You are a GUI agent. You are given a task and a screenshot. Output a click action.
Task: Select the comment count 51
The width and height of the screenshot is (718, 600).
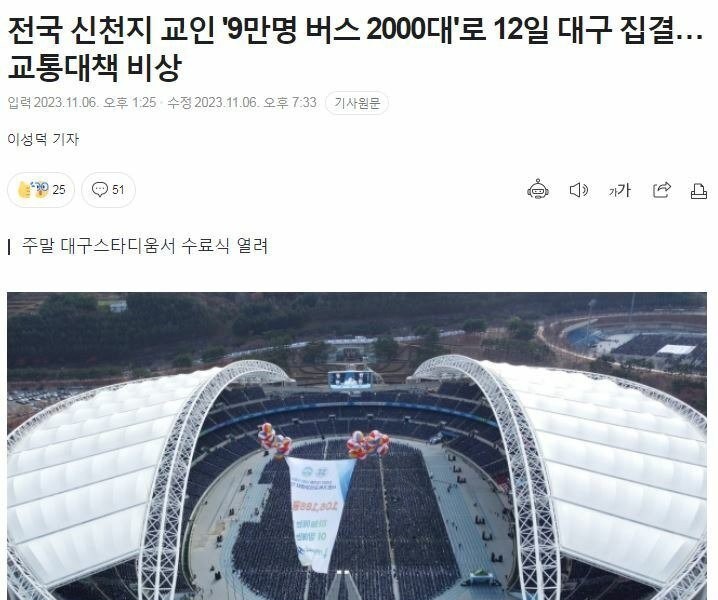(x=118, y=190)
